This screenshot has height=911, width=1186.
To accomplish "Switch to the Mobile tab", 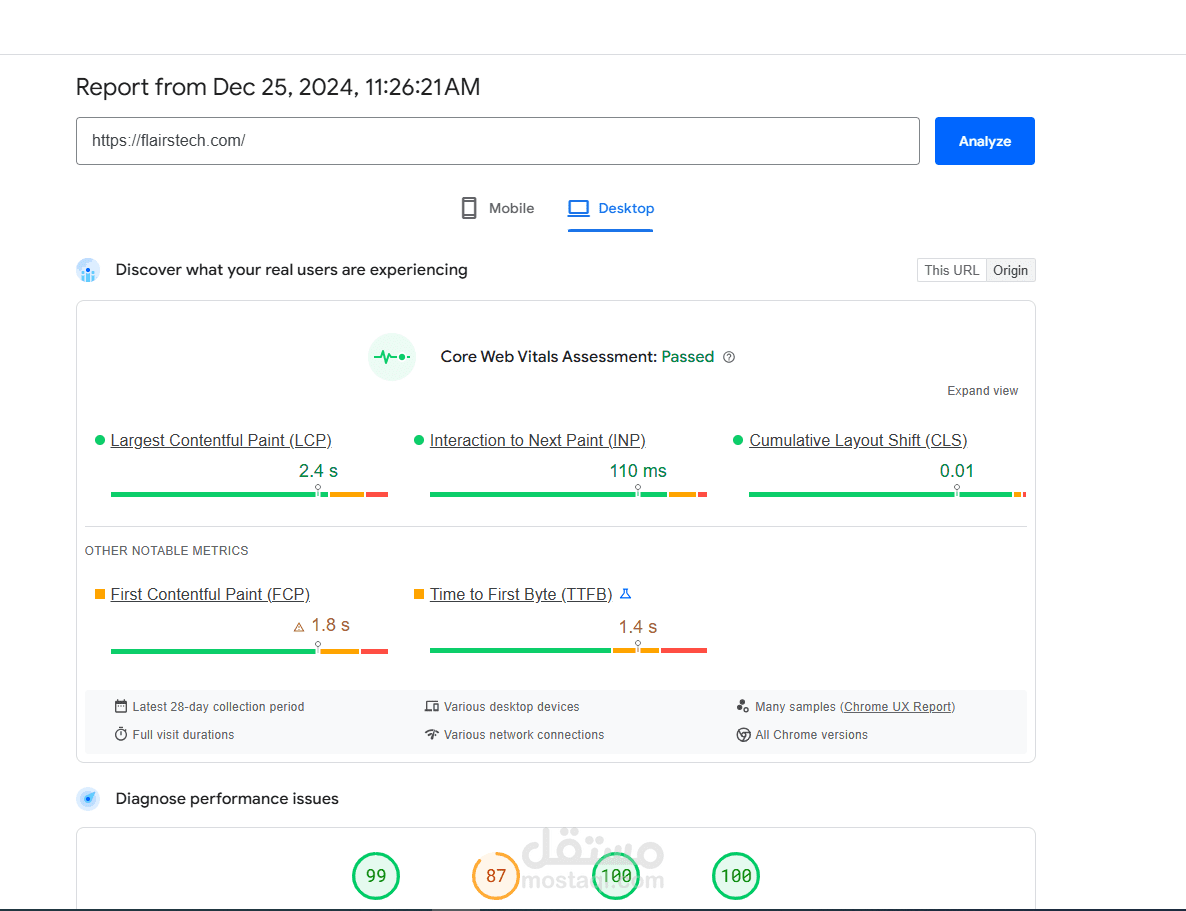I will coord(497,208).
